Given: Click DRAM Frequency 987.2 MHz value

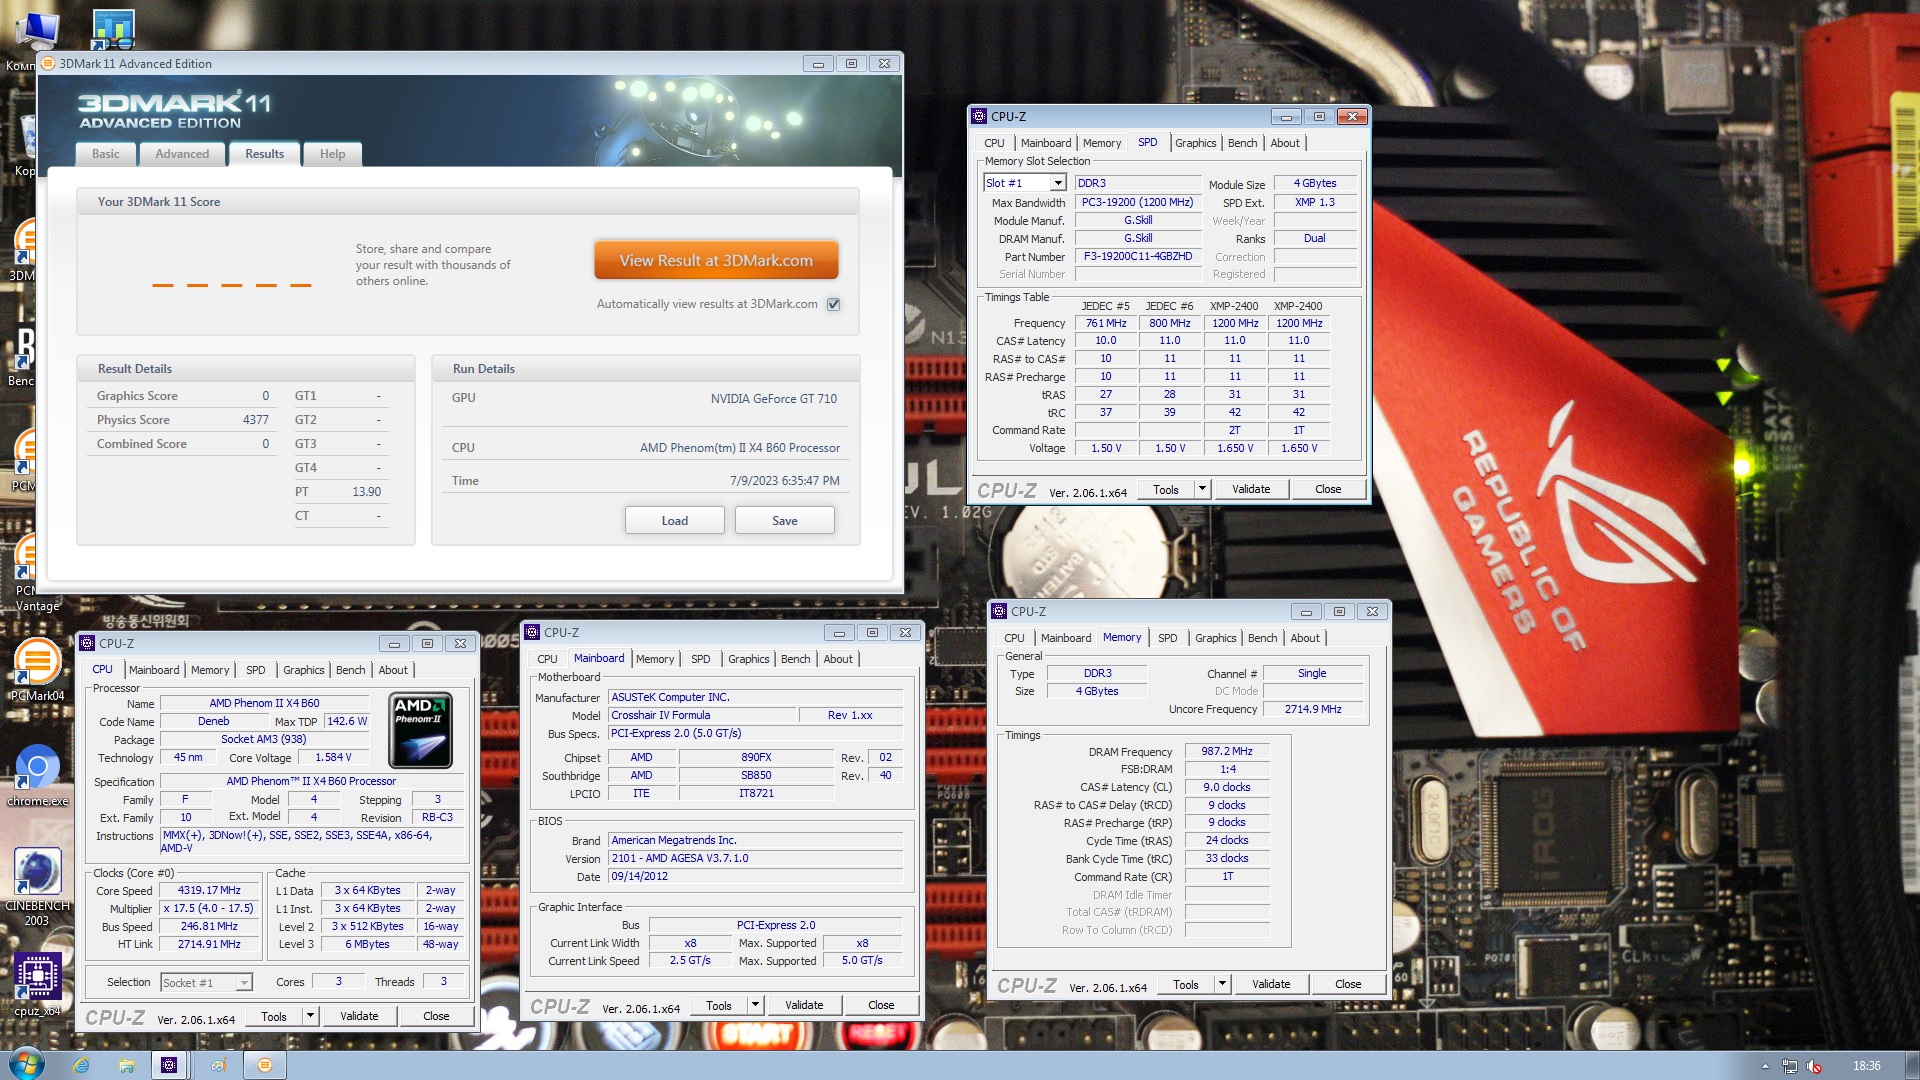Looking at the screenshot, I should [x=1227, y=751].
